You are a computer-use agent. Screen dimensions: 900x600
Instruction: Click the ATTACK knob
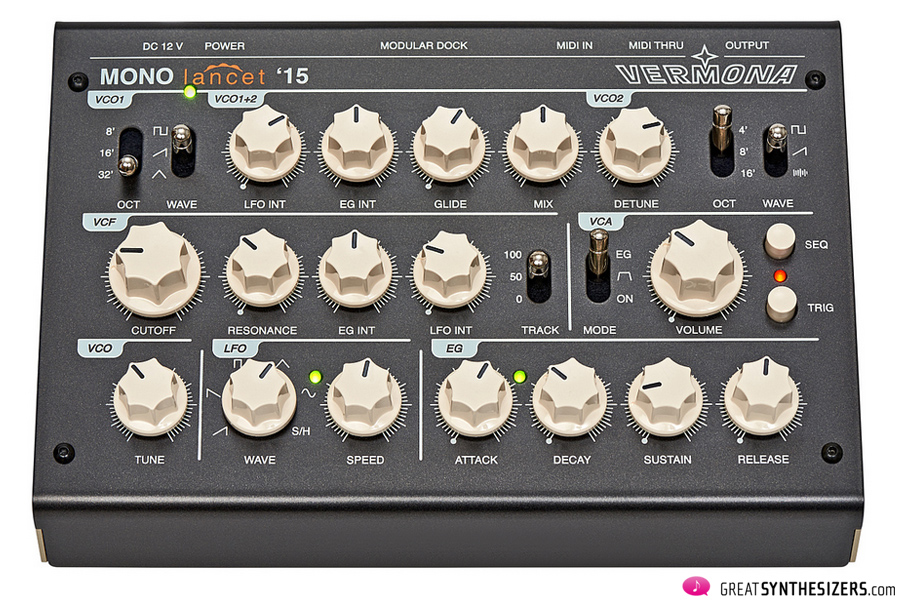(x=475, y=398)
